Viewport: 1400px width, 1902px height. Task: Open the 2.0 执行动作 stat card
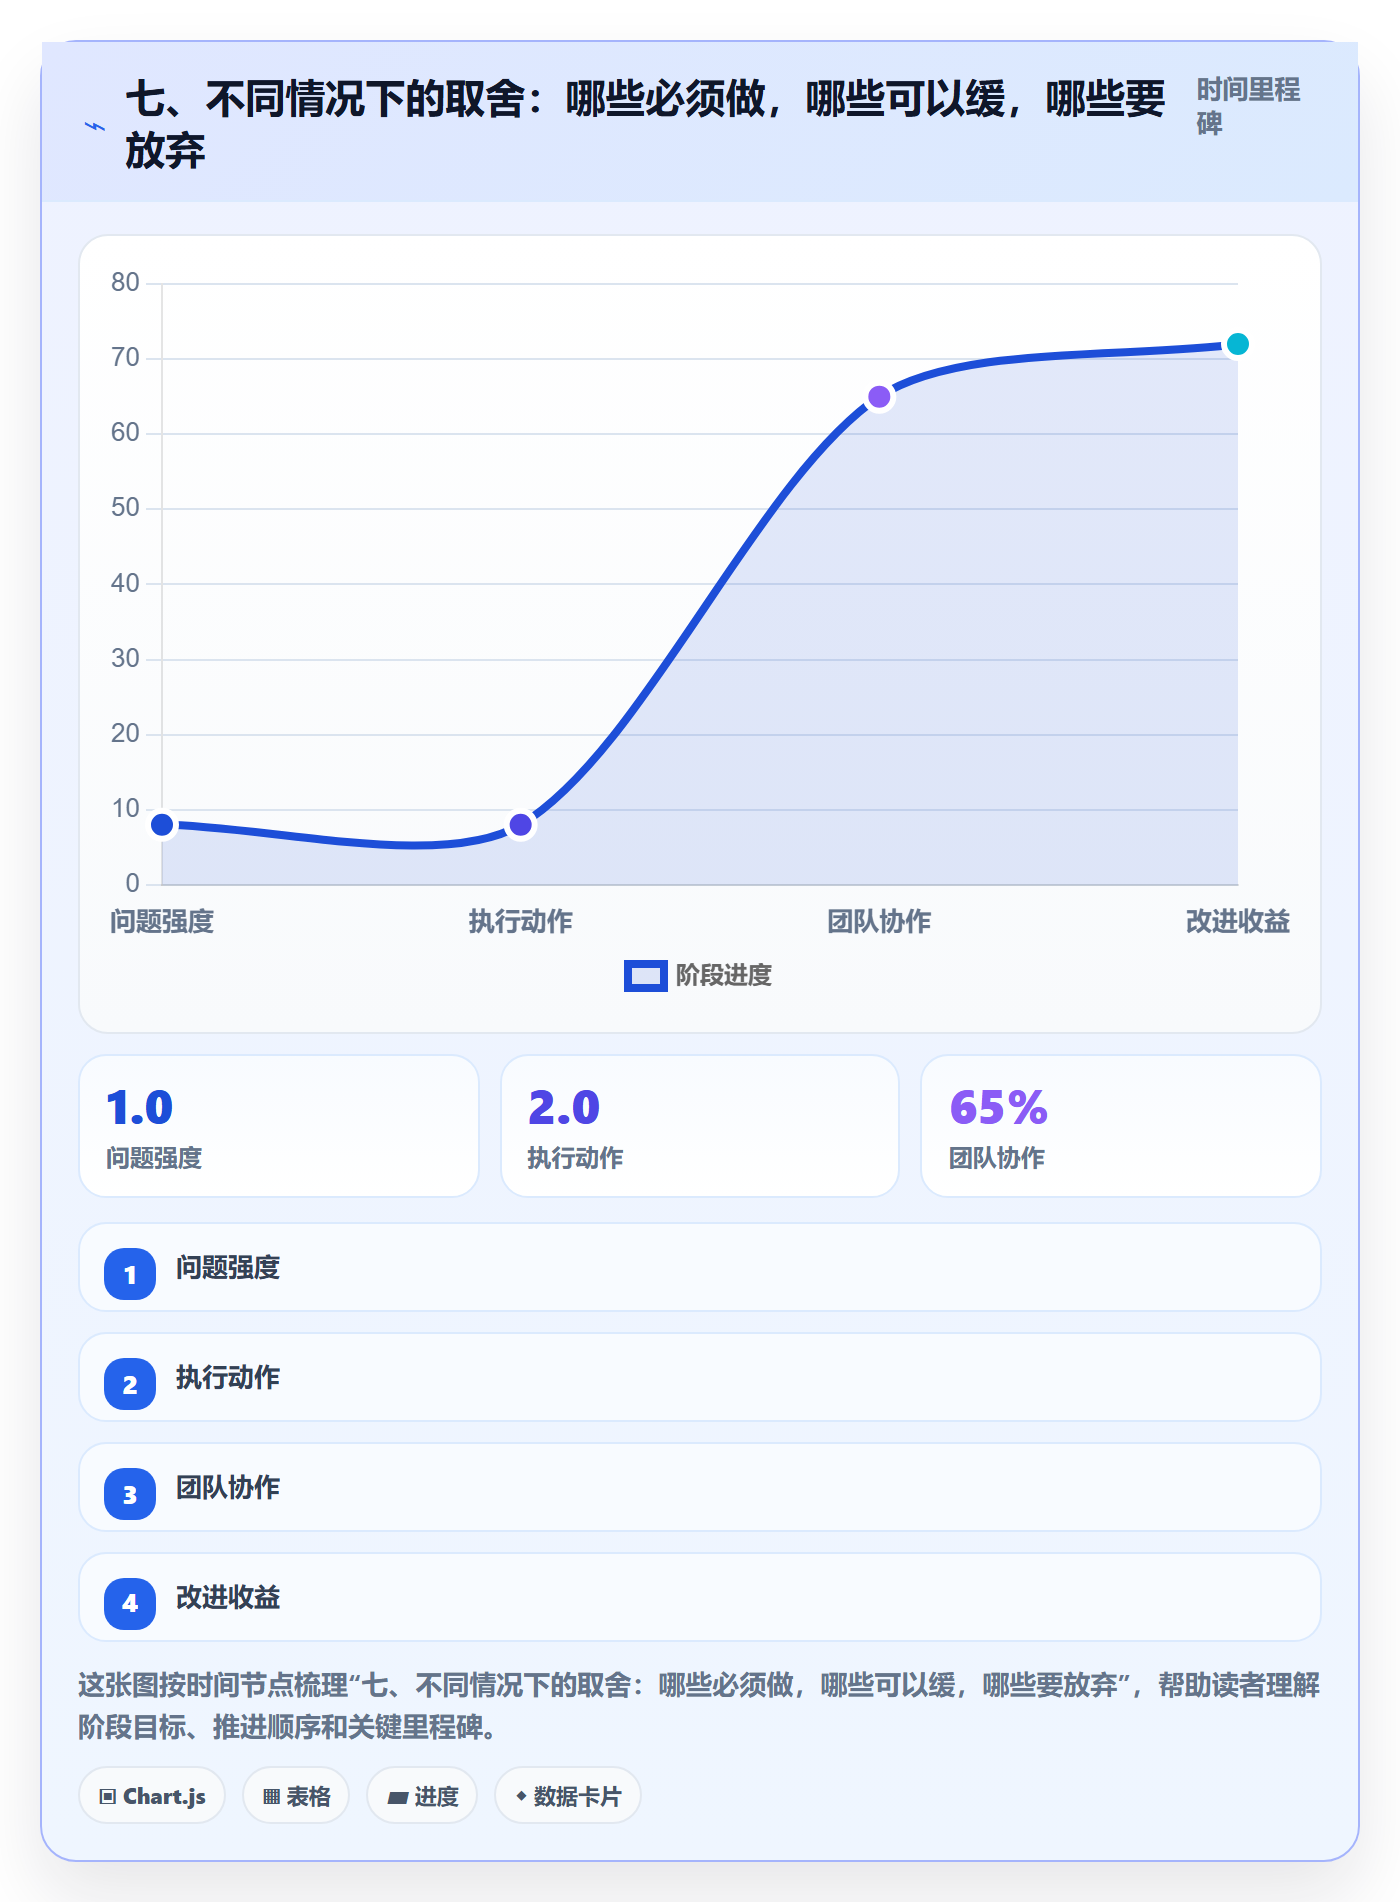click(700, 1126)
